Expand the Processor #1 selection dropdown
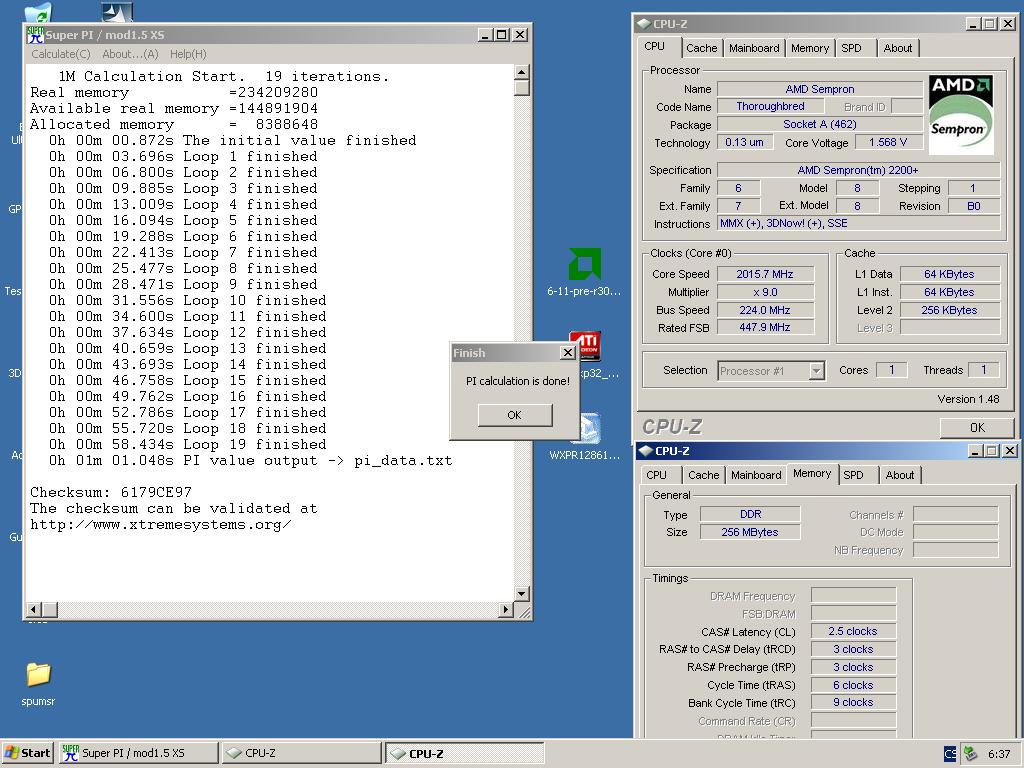Image resolution: width=1024 pixels, height=768 pixels. (816, 371)
